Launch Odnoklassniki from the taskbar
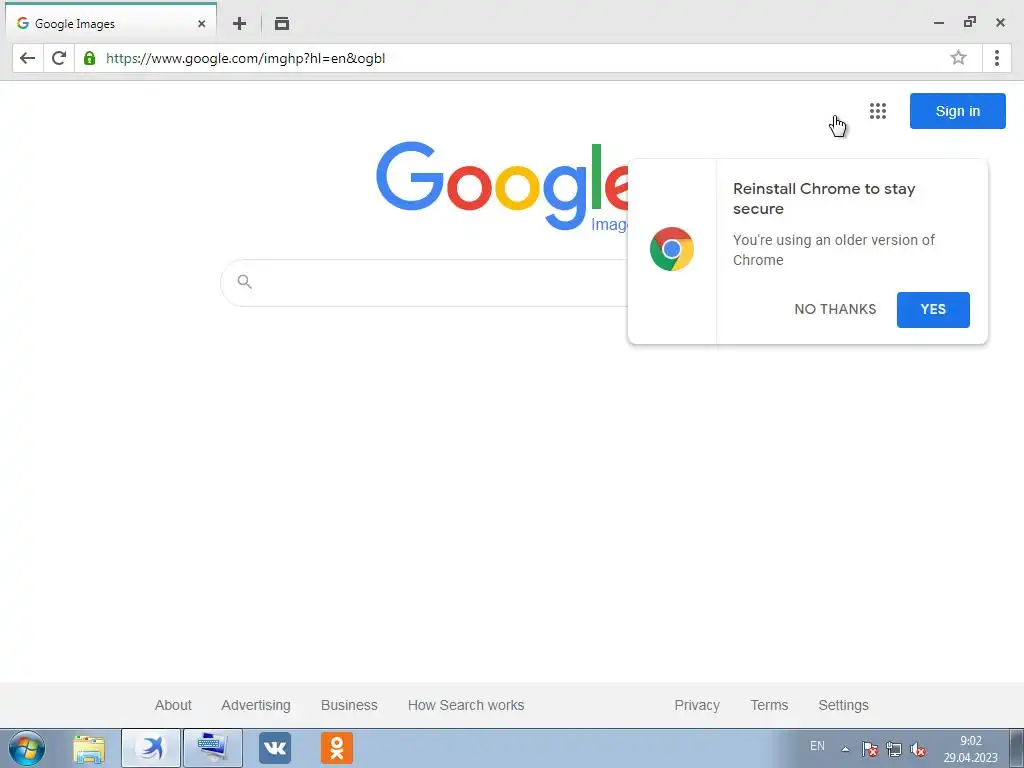This screenshot has height=768, width=1024. [x=337, y=748]
